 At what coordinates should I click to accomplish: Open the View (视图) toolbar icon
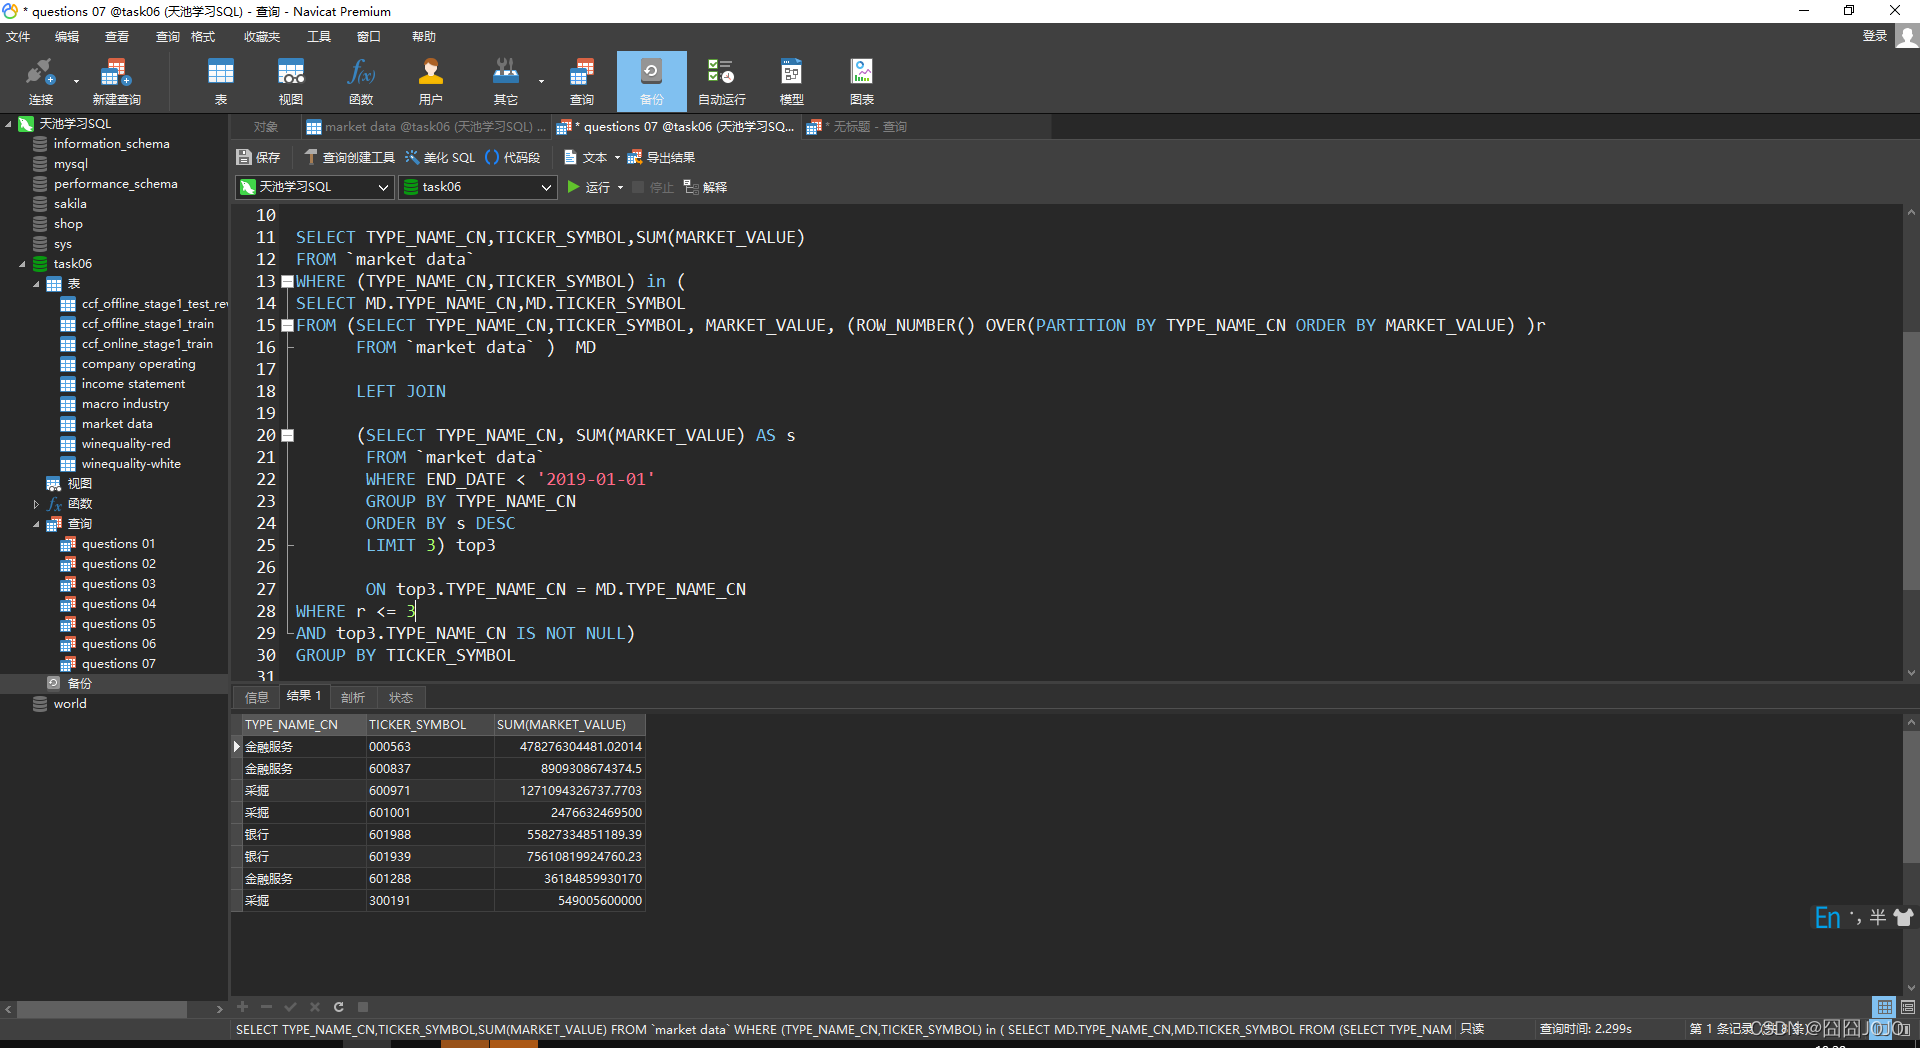tap(290, 81)
